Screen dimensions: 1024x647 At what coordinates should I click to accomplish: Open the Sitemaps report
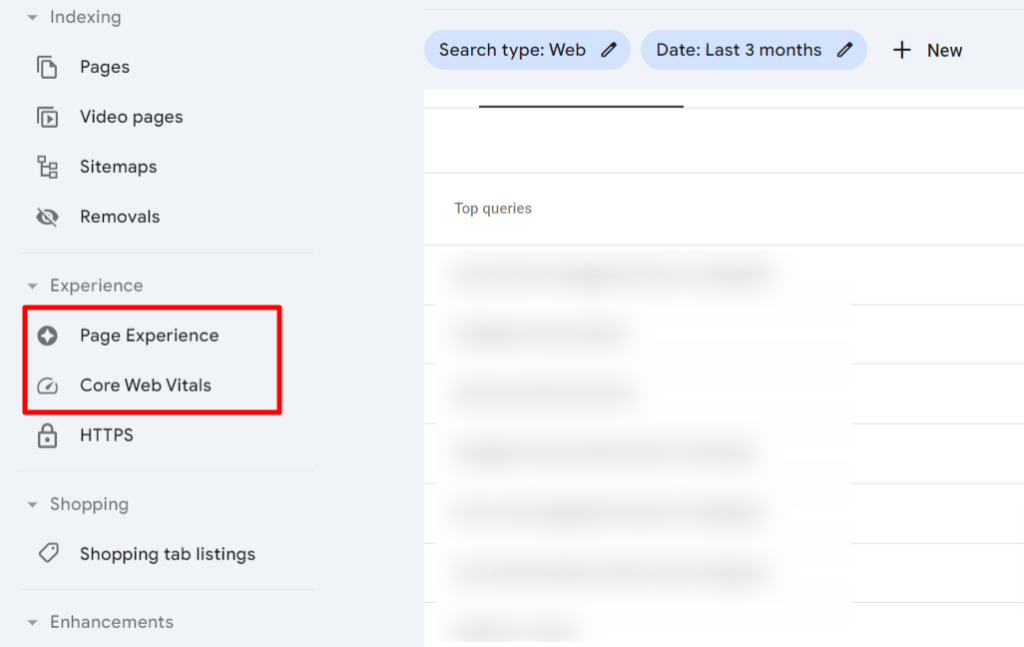(118, 166)
